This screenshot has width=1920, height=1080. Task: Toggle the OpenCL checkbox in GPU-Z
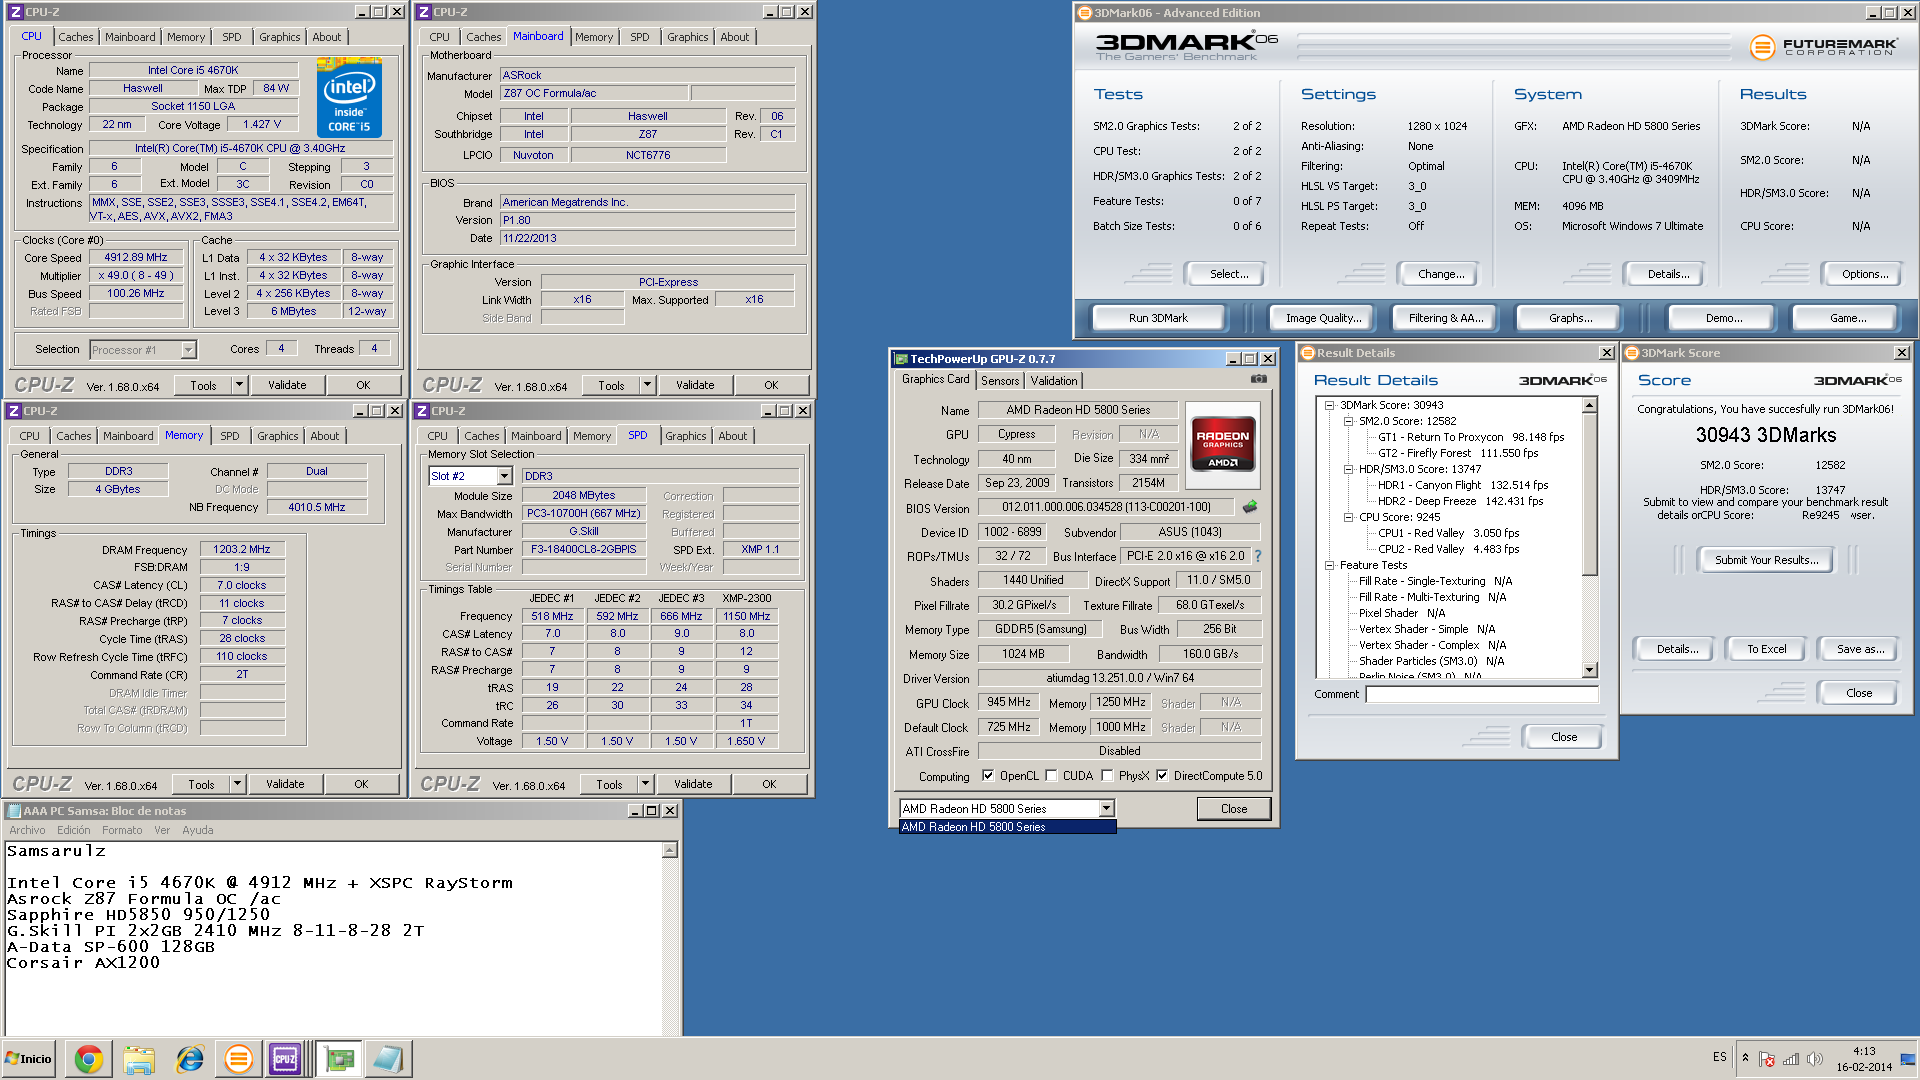click(988, 776)
